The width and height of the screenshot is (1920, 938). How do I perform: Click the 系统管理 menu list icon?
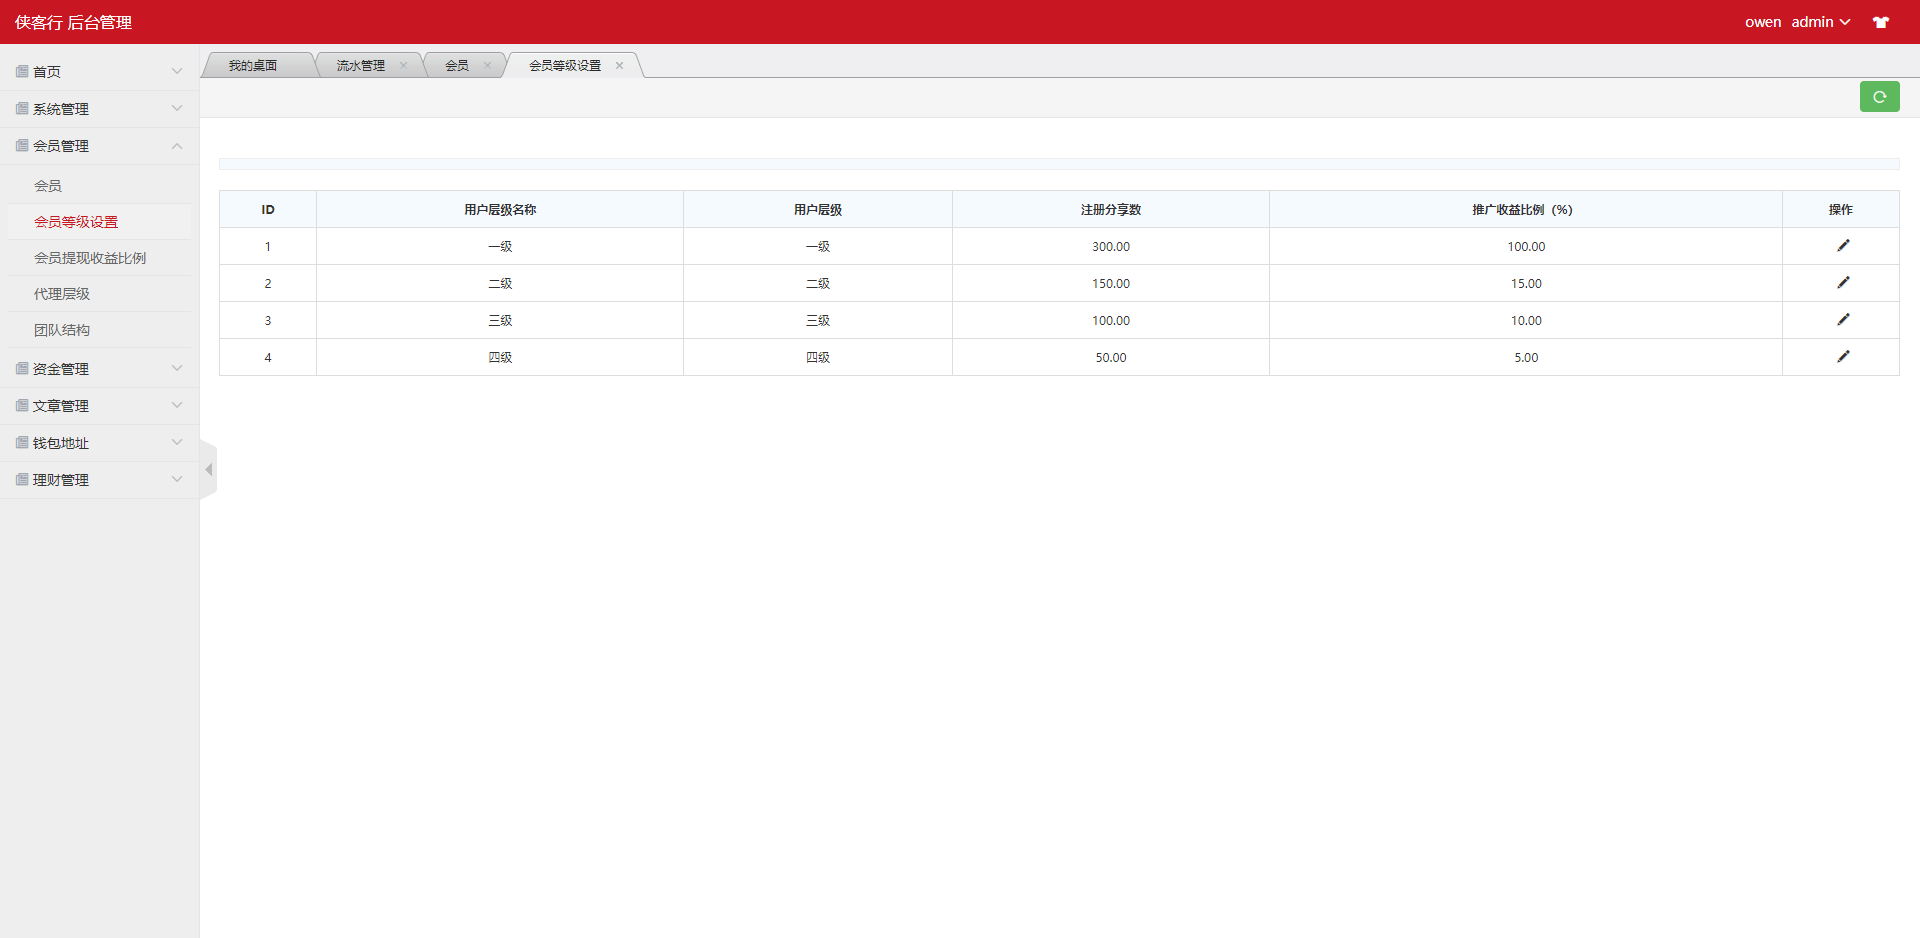click(22, 108)
